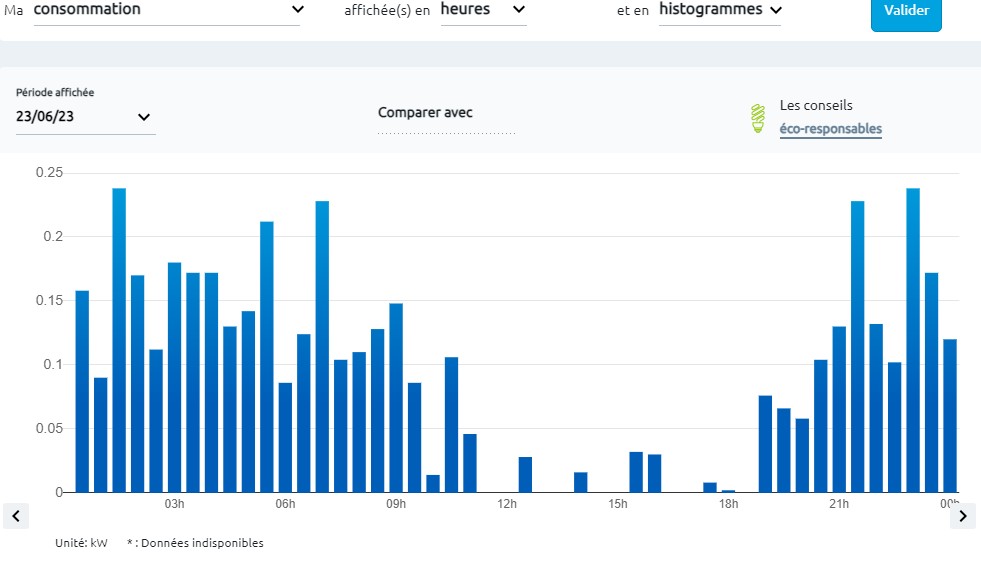
Task: Click the last bar at 00h
Action: [949, 415]
